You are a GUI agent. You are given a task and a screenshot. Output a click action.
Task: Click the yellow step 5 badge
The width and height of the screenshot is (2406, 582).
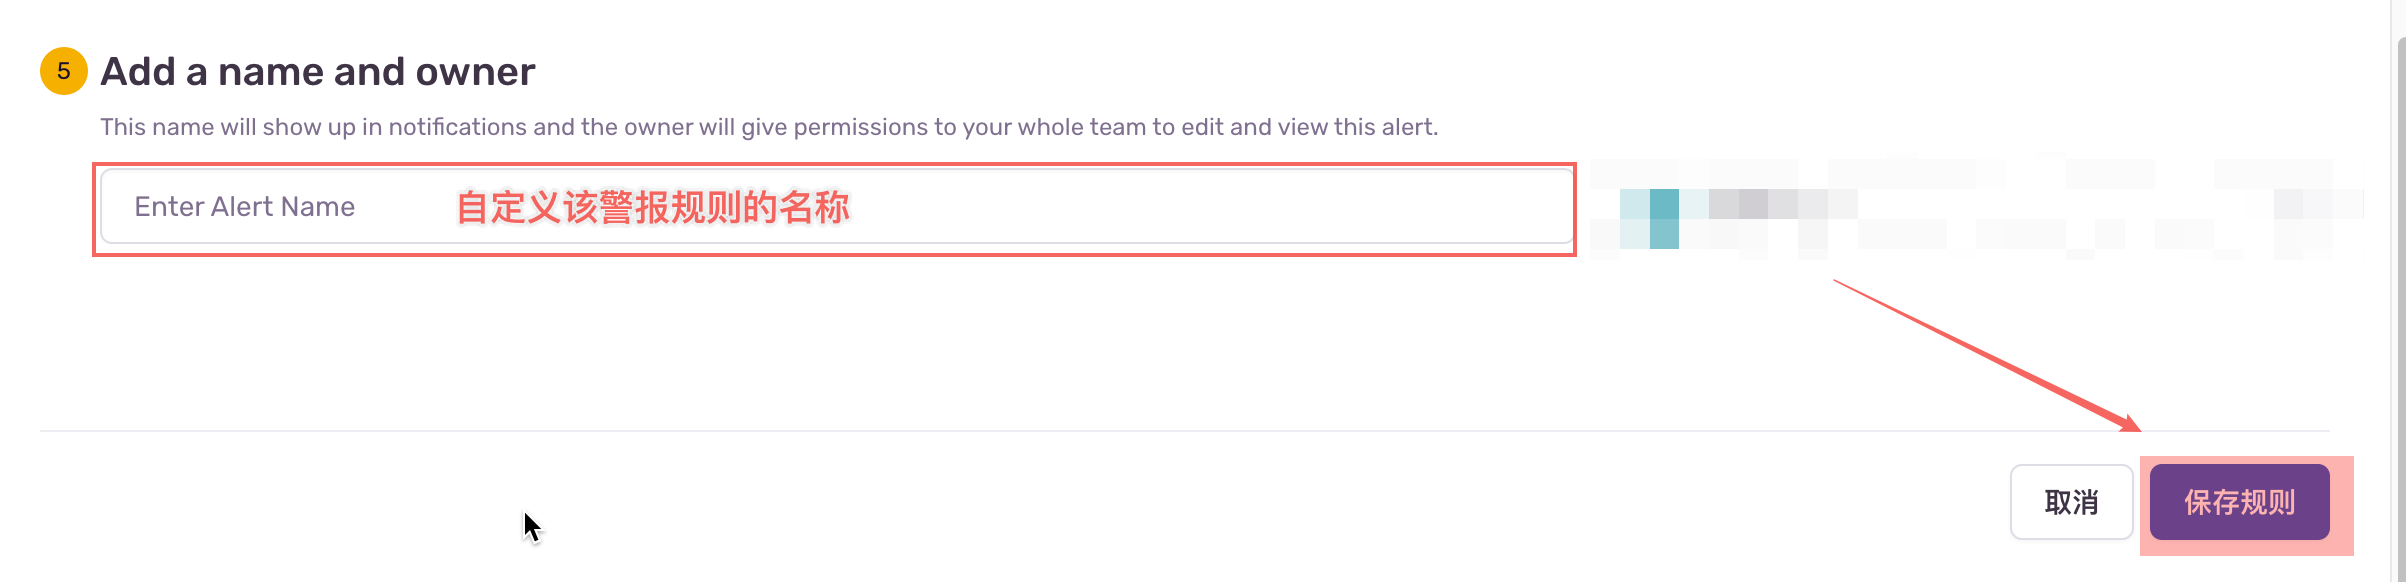[x=64, y=71]
